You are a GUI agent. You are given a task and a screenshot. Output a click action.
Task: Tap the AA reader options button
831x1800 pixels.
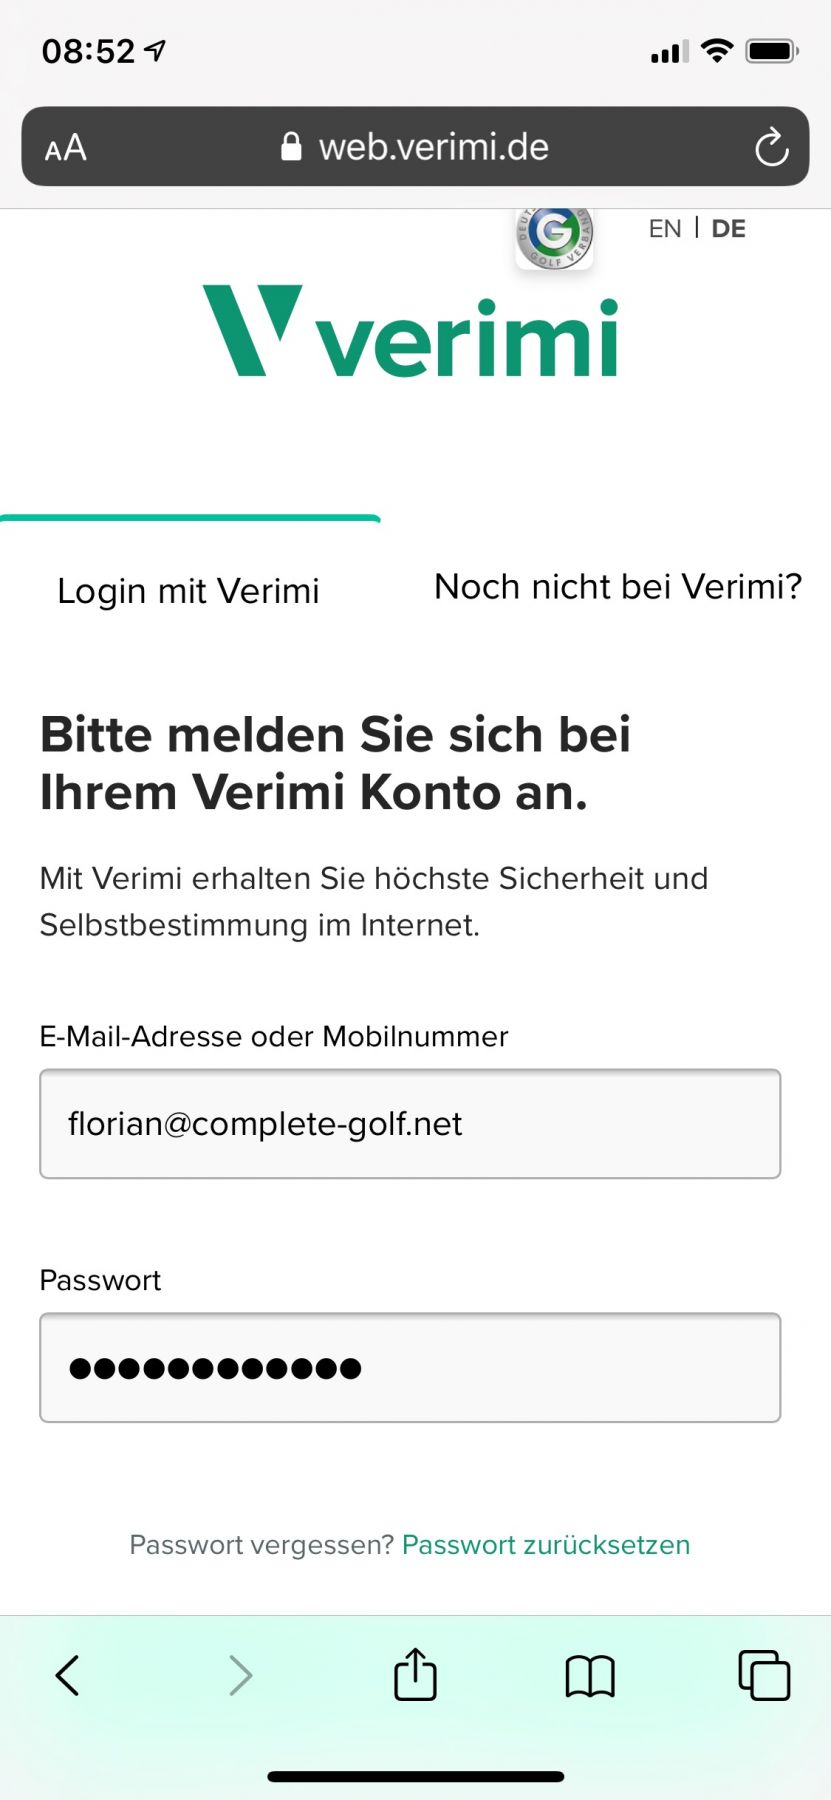click(66, 148)
